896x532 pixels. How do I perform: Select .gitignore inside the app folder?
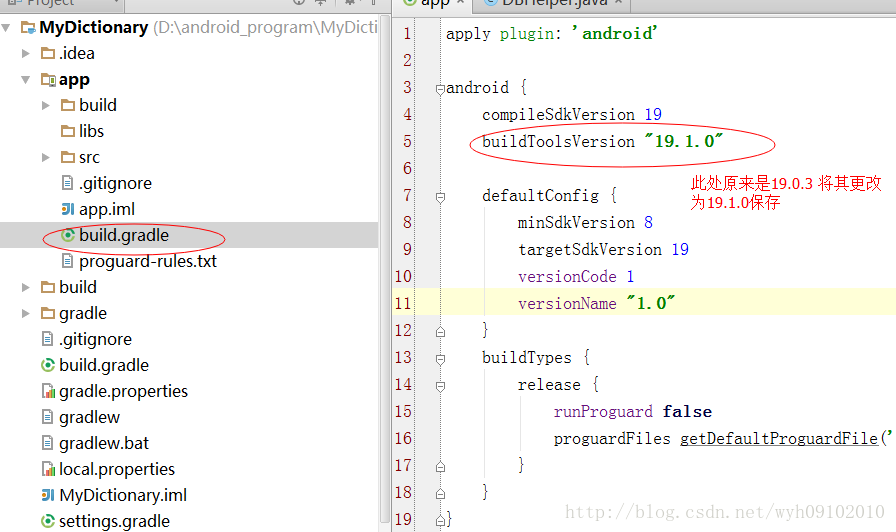point(115,183)
